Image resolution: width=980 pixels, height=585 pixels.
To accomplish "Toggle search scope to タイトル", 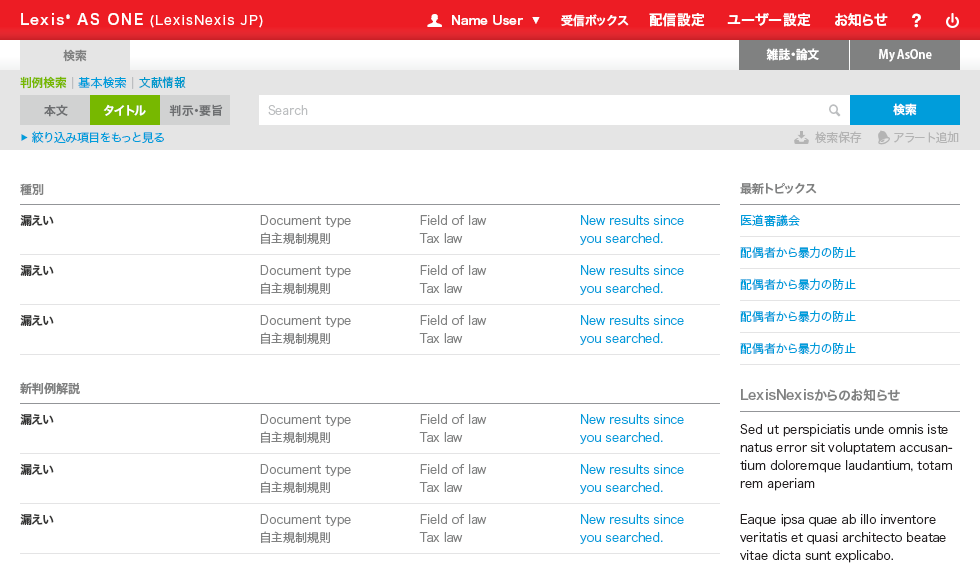I will coord(125,110).
